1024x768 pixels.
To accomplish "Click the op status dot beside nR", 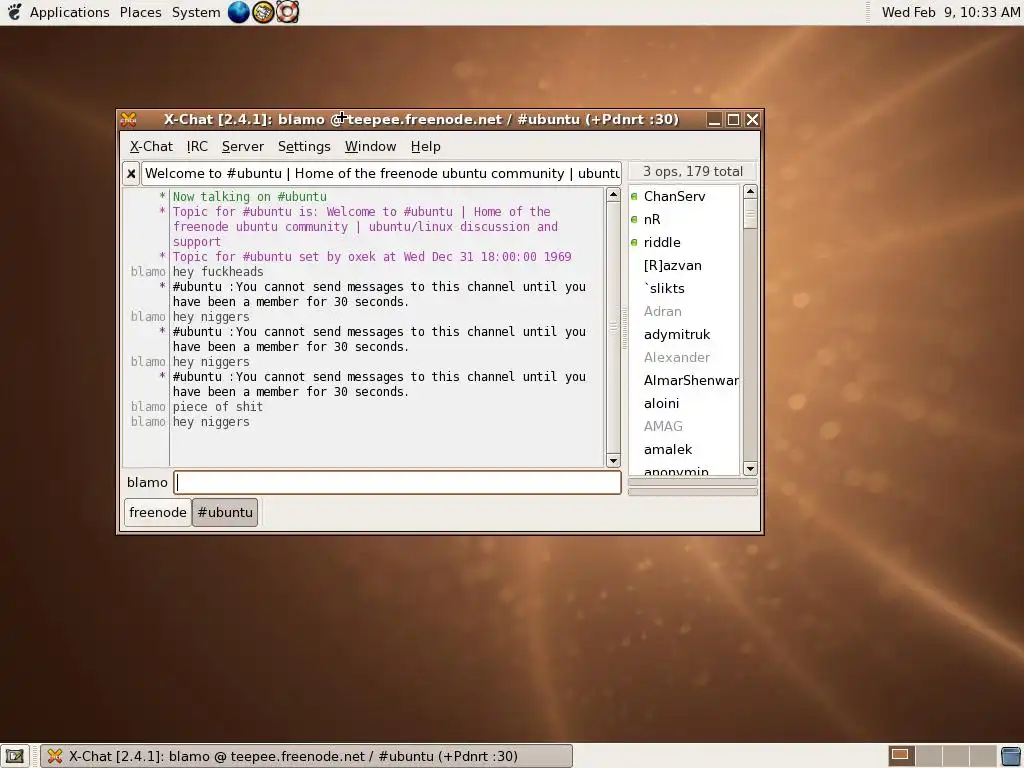I will (x=634, y=219).
